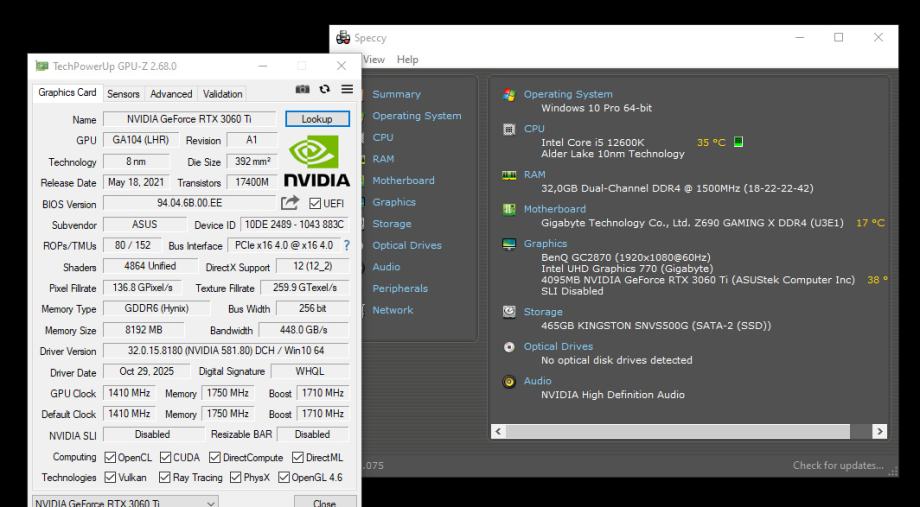Click the Intel Core i5 12600K text

coord(593,142)
